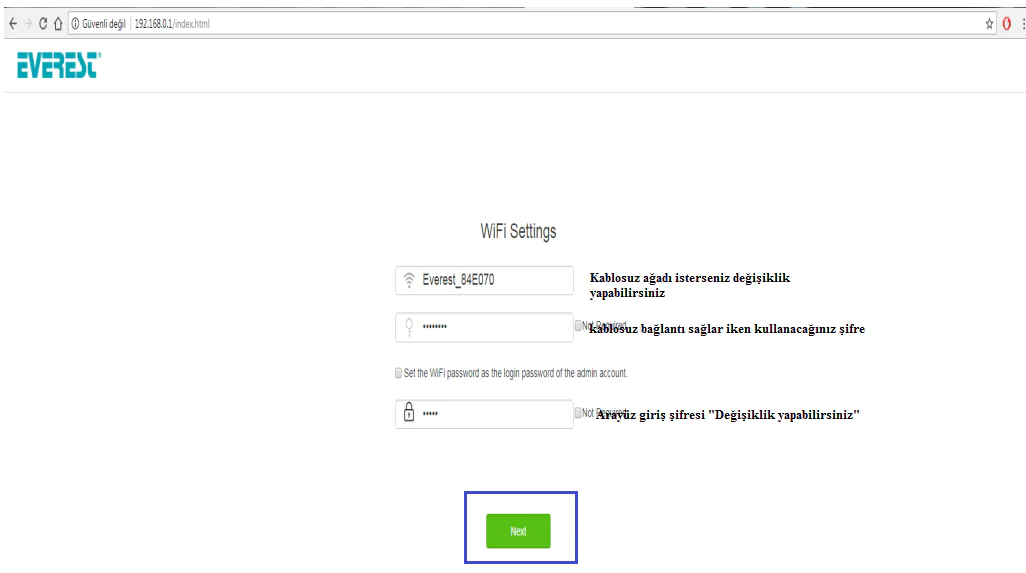This screenshot has height=573, width=1026.
Task: Bookmark this page with the star
Action: 989,23
